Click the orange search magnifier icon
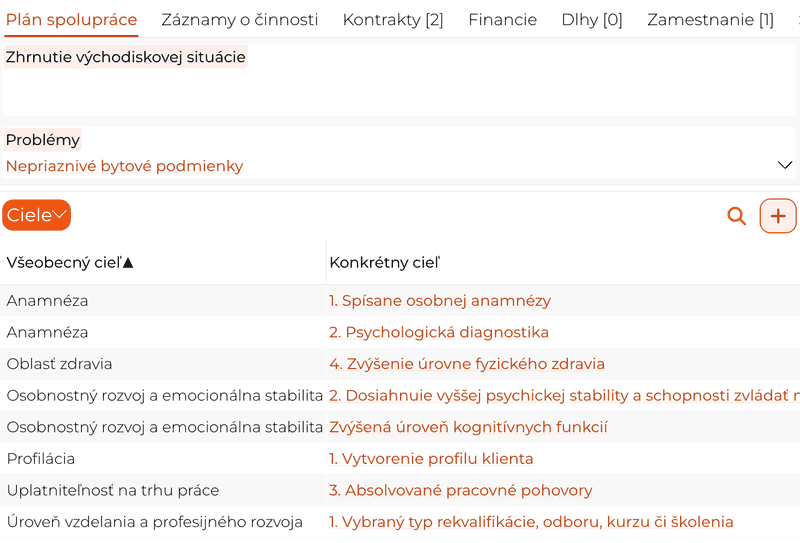 coord(736,216)
